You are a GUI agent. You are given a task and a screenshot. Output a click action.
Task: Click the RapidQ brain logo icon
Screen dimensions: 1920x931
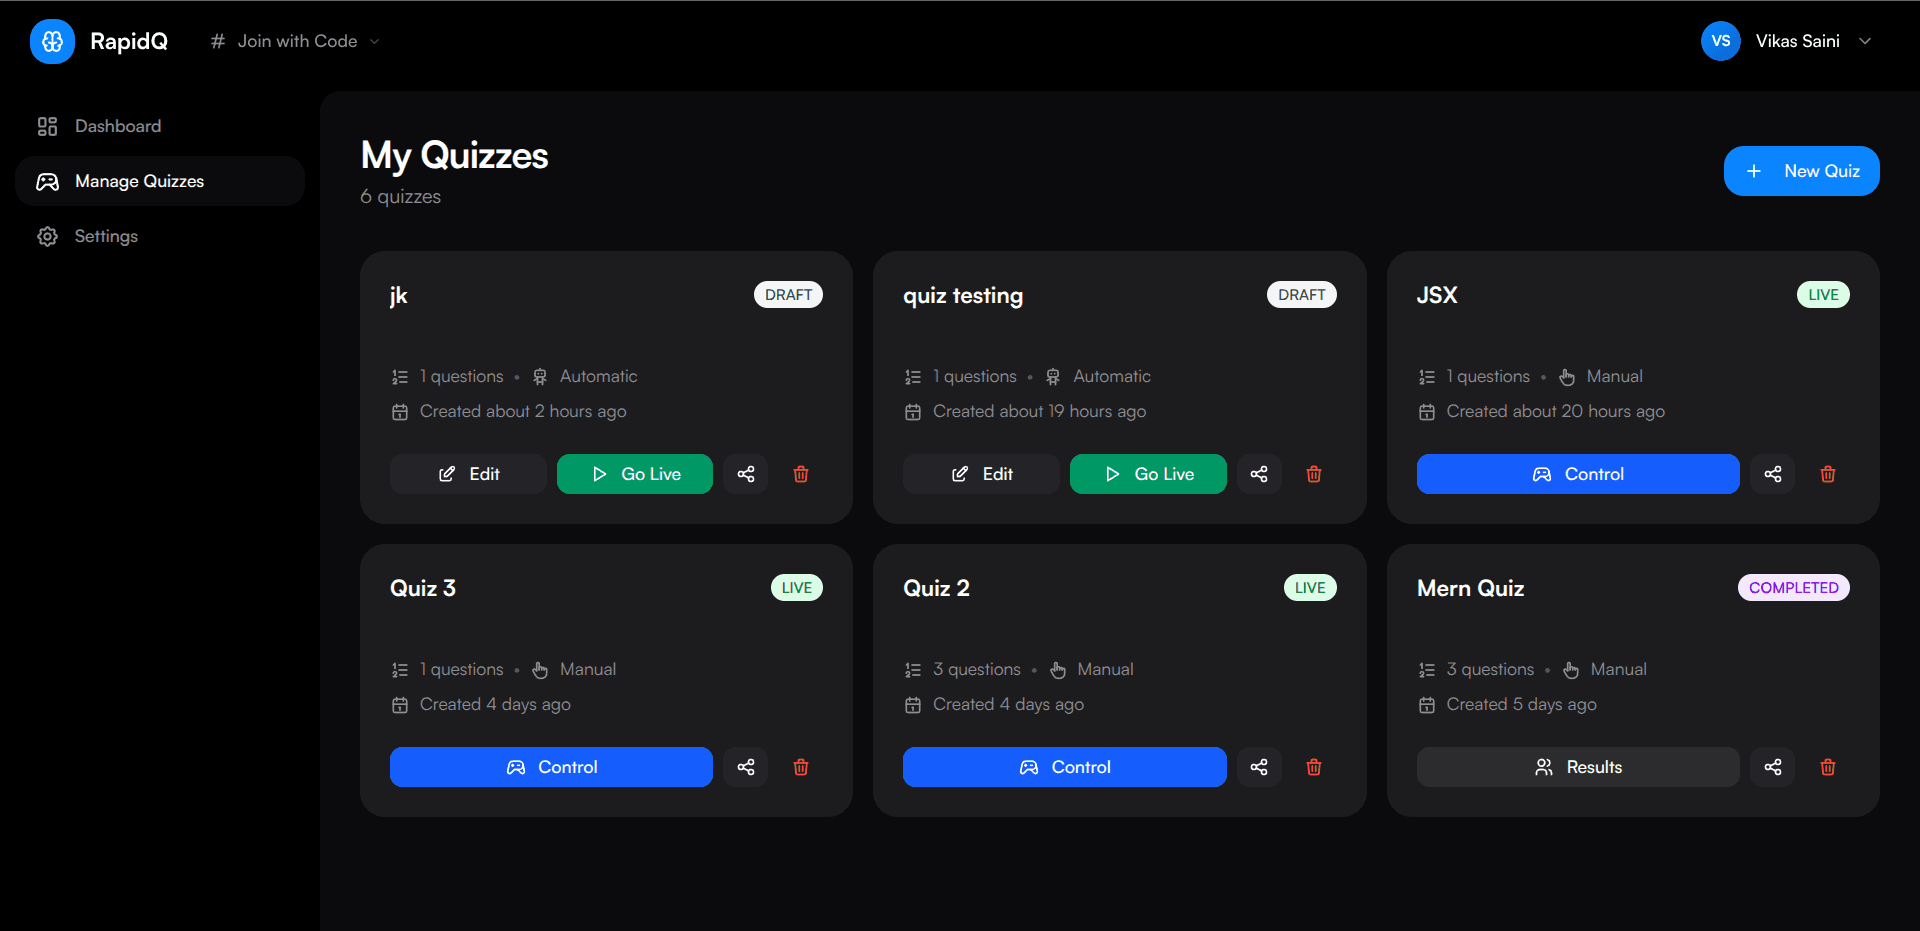coord(52,41)
